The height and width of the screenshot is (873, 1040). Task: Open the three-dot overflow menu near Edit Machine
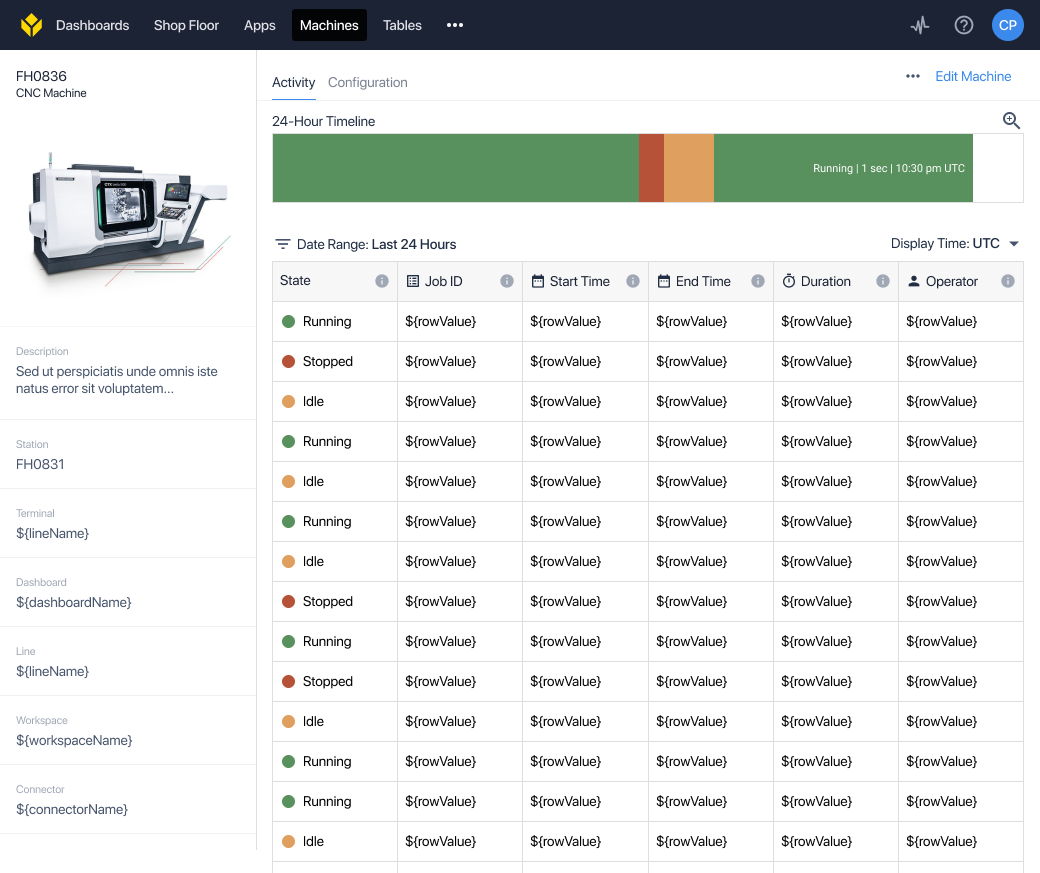[x=912, y=75]
